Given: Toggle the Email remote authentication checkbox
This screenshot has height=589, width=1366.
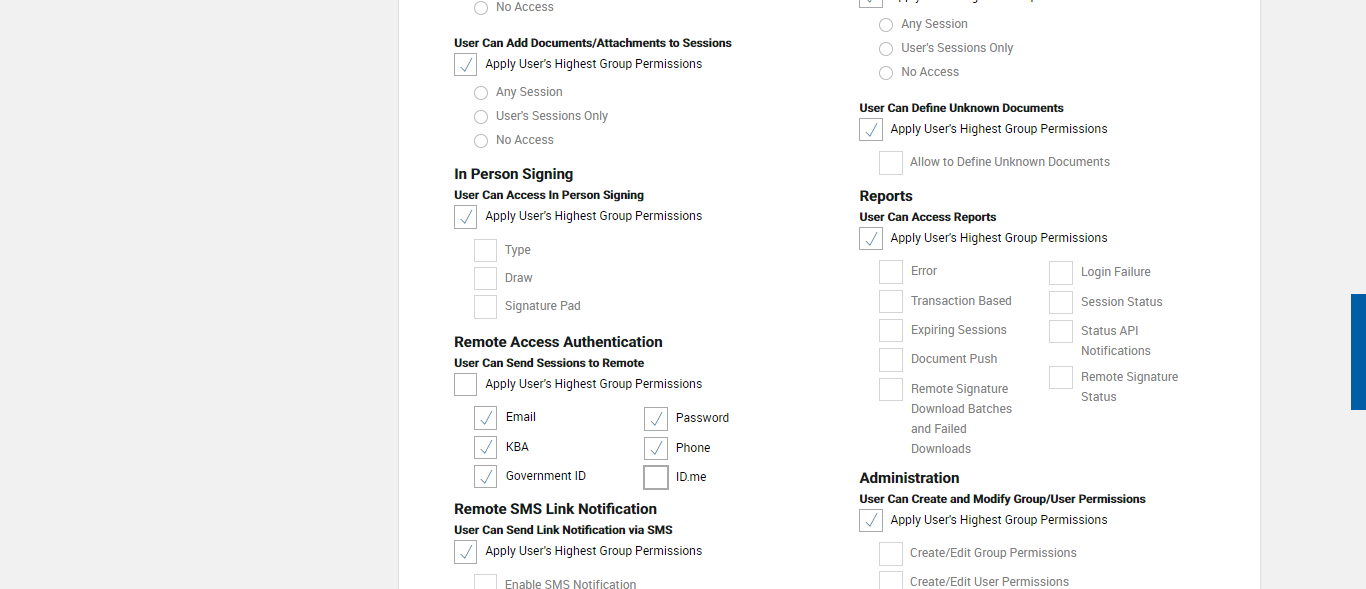Looking at the screenshot, I should [x=486, y=418].
